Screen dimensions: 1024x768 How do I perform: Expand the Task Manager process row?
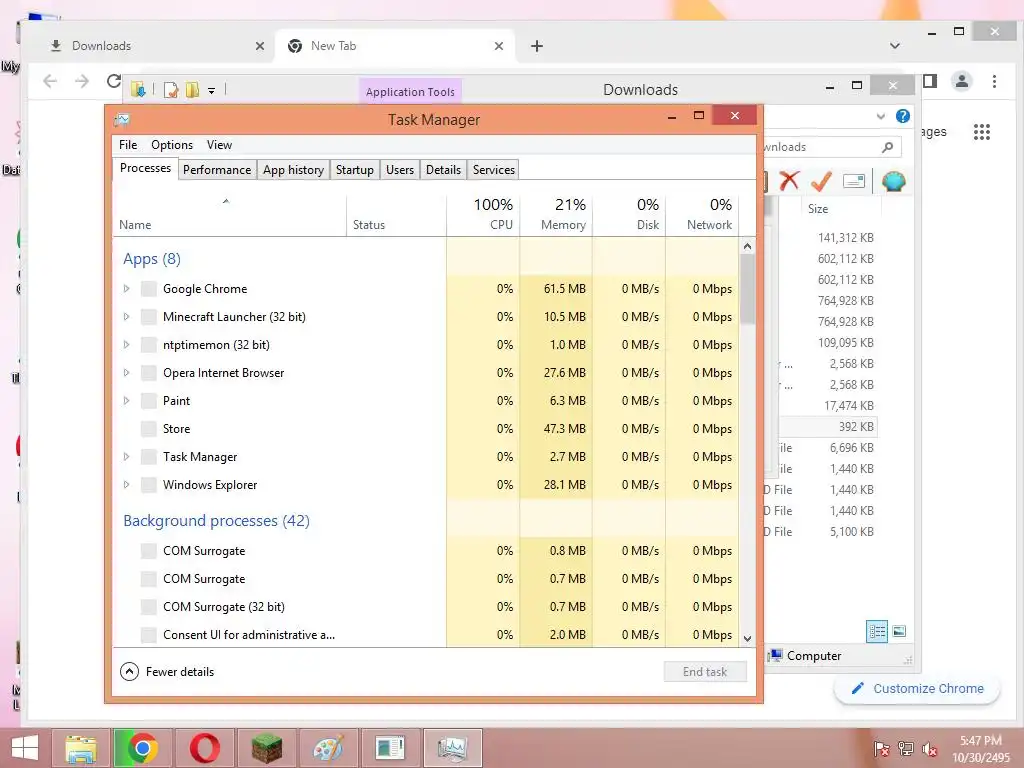[127, 457]
